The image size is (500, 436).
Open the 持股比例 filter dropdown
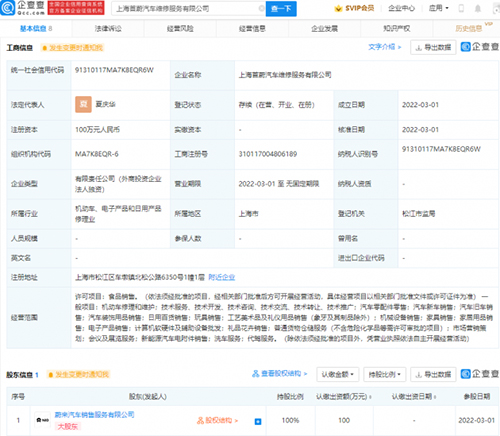click(x=385, y=374)
